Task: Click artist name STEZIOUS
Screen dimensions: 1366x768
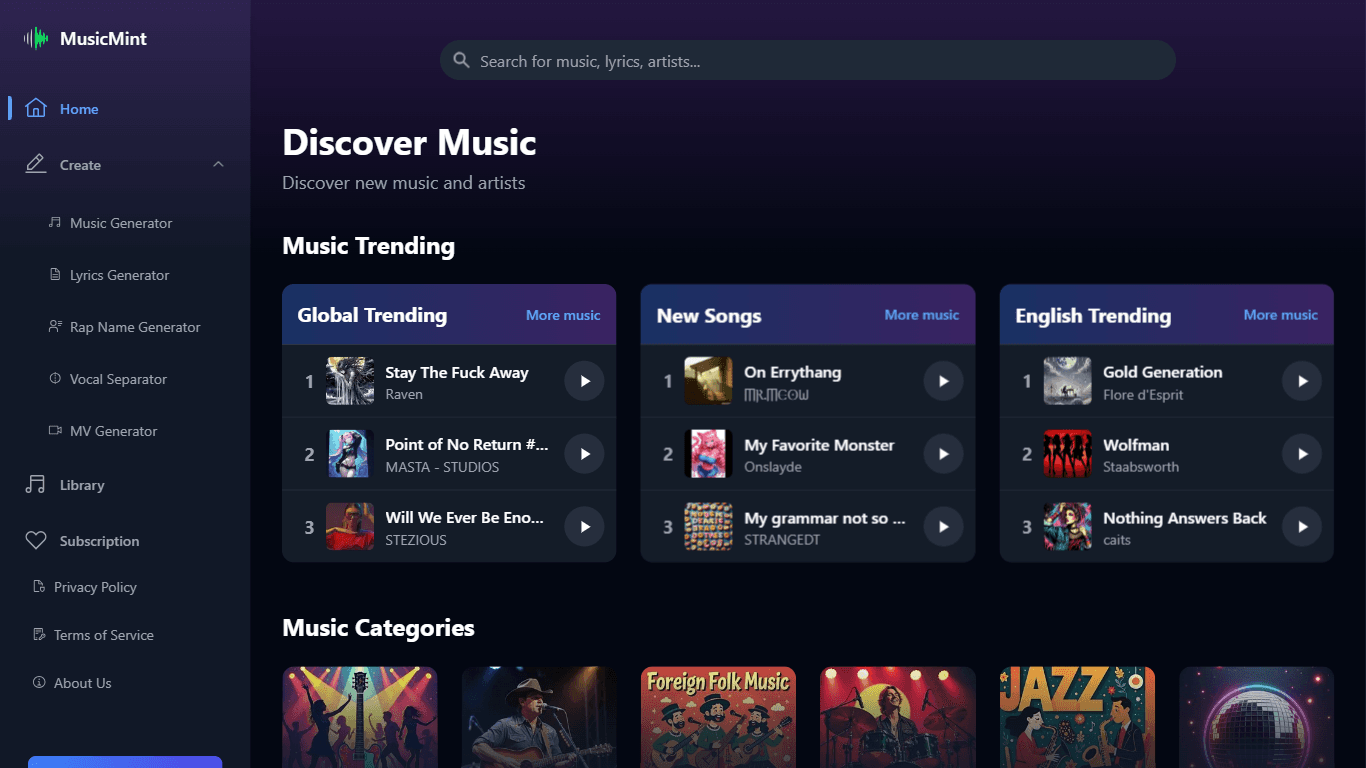Action: 416,540
